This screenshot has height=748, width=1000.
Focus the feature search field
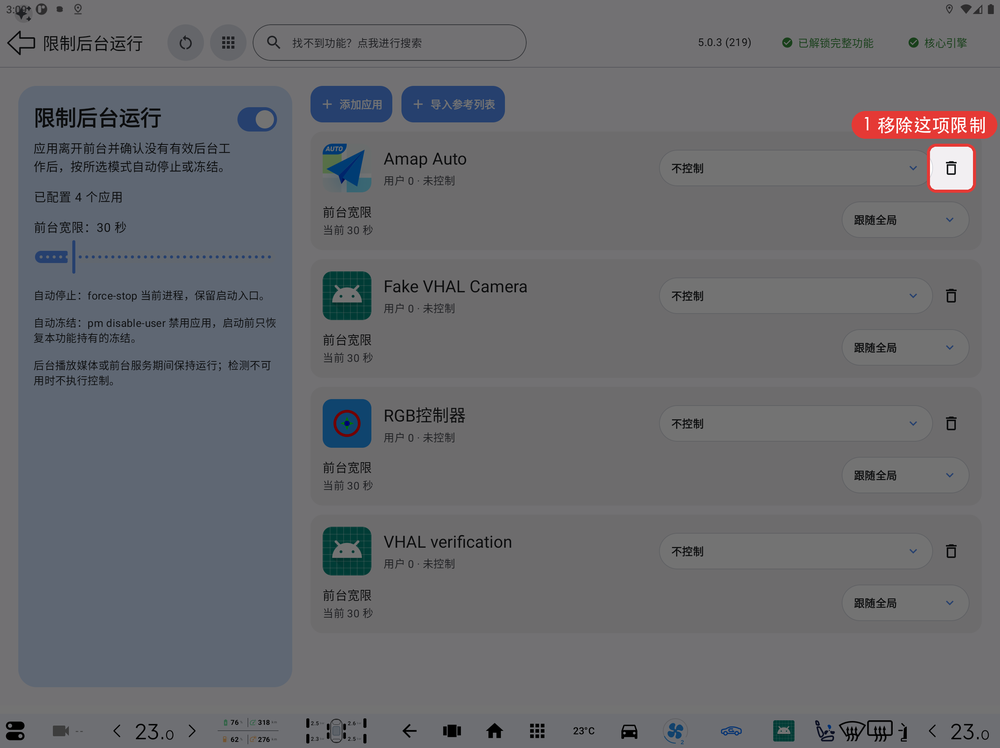point(390,43)
